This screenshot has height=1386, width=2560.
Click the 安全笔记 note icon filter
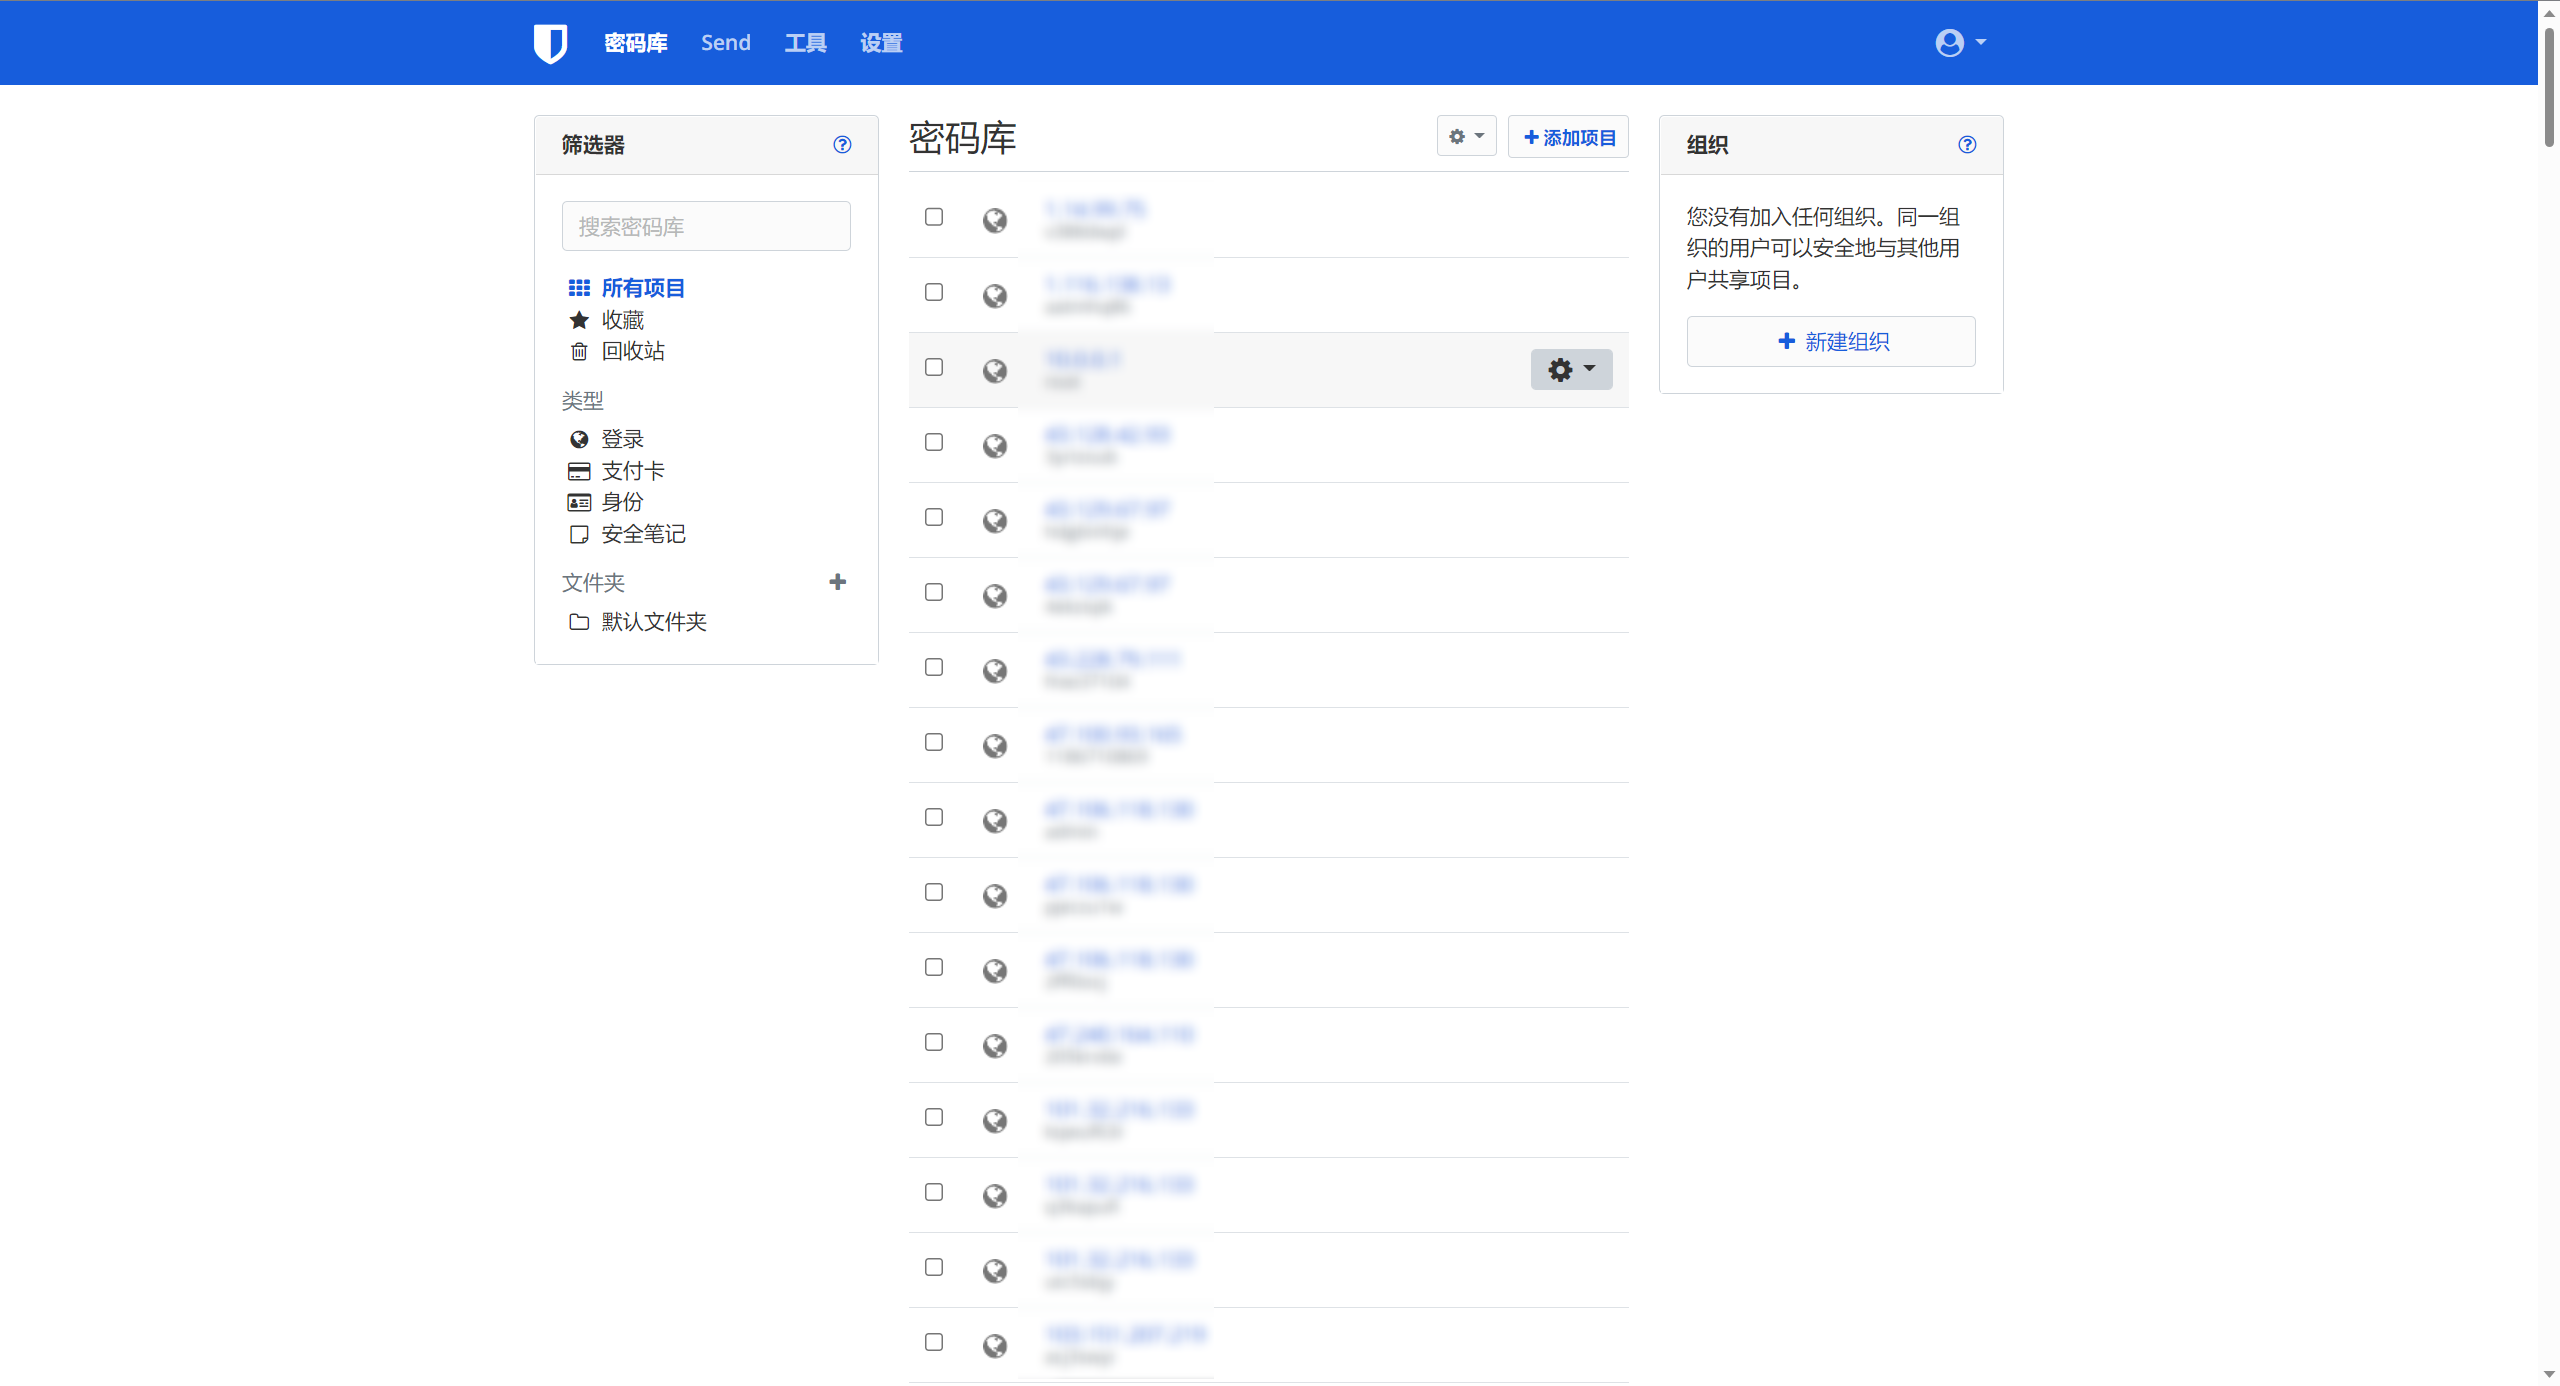click(x=579, y=534)
